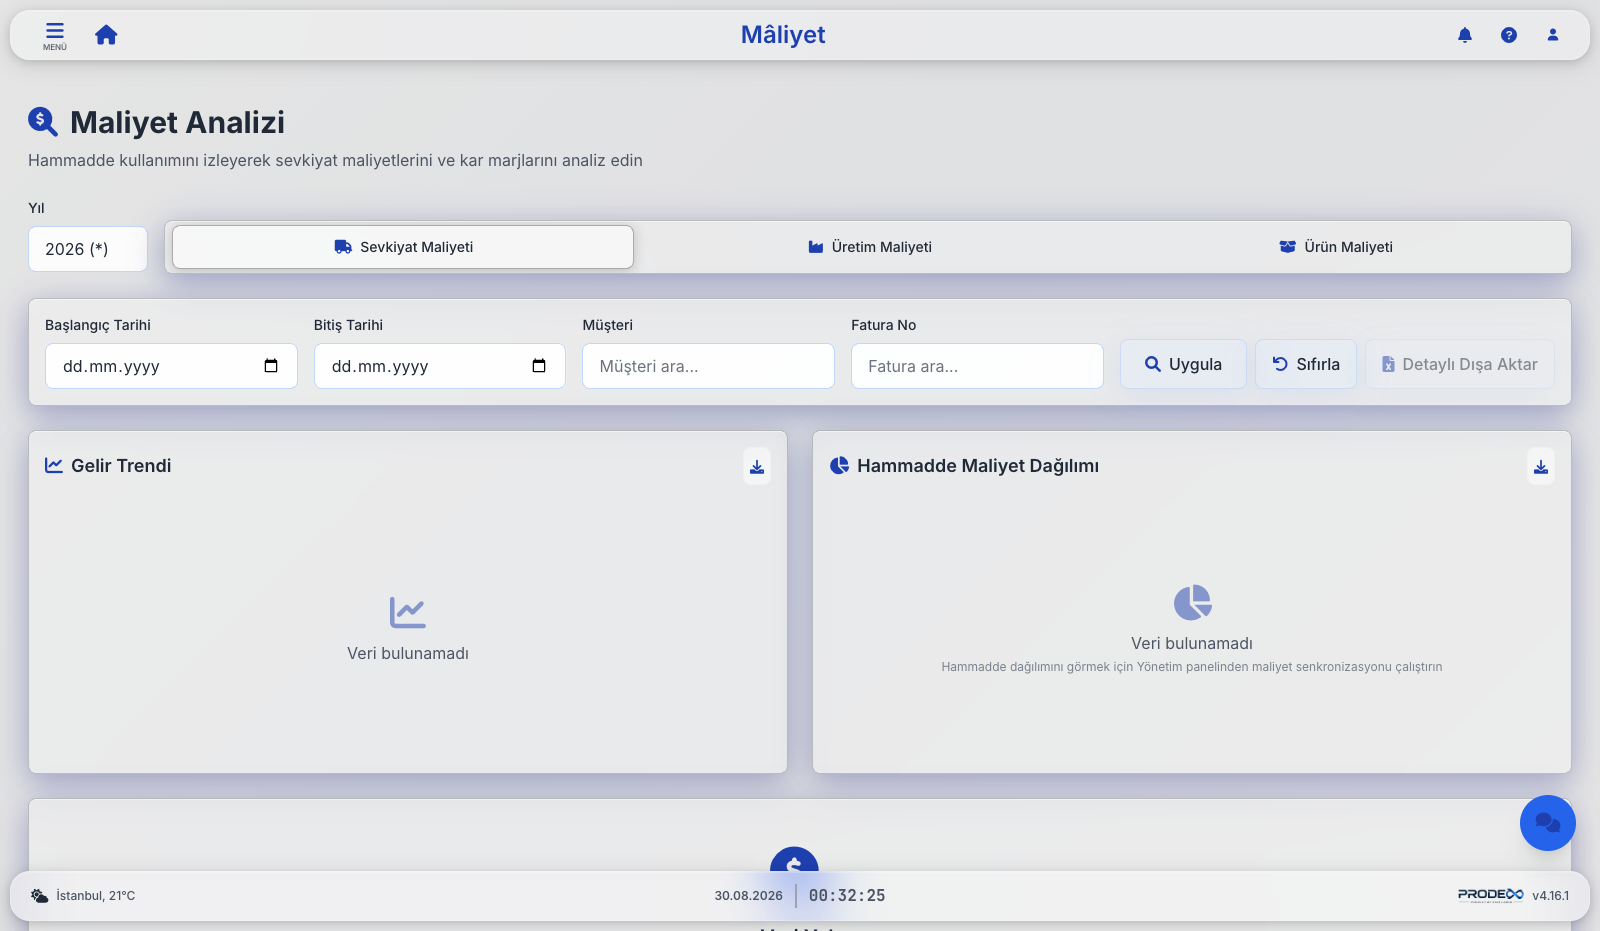The width and height of the screenshot is (1600, 931).
Task: Open the help question mark icon
Action: (x=1509, y=35)
